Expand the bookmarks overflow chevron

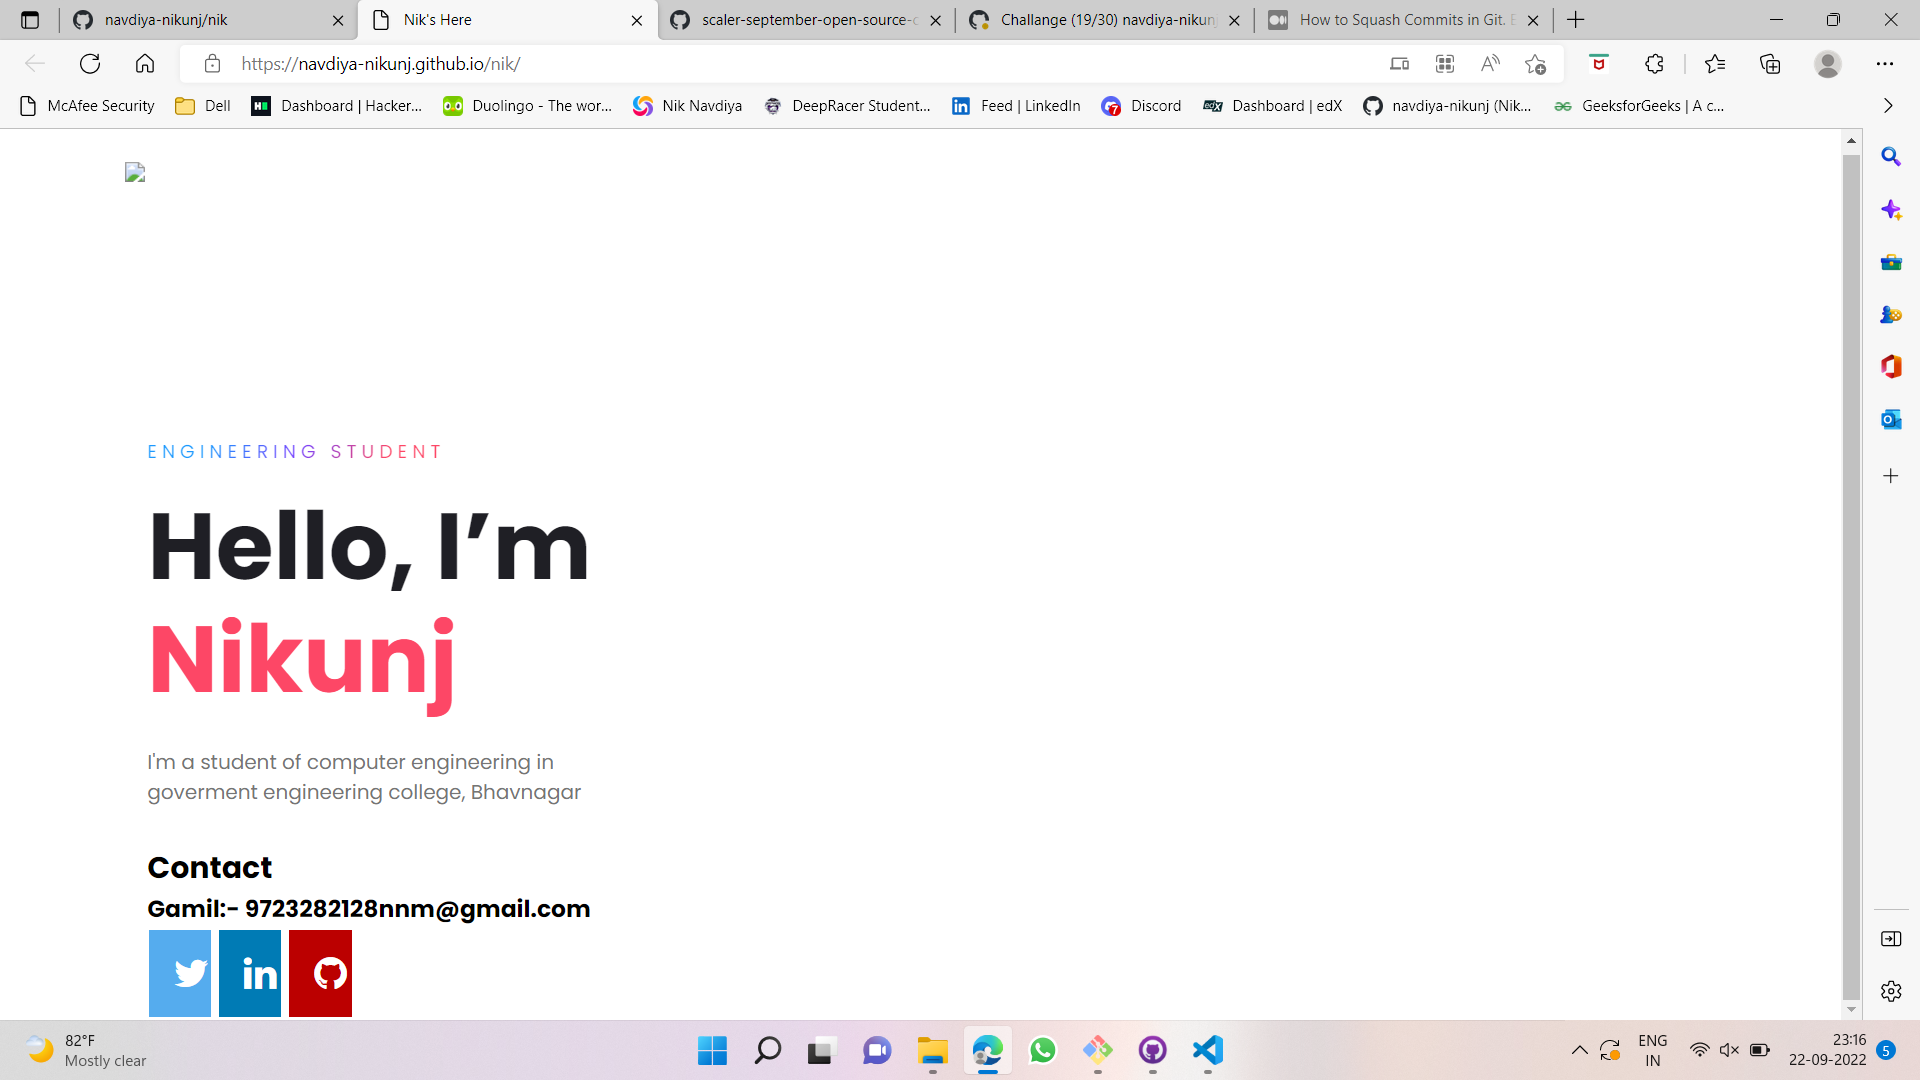point(1887,106)
